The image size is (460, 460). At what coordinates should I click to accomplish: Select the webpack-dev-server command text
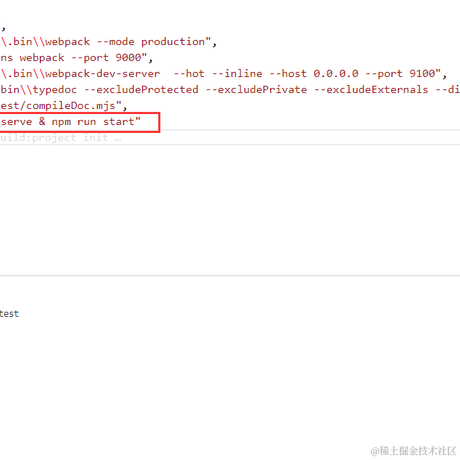103,73
